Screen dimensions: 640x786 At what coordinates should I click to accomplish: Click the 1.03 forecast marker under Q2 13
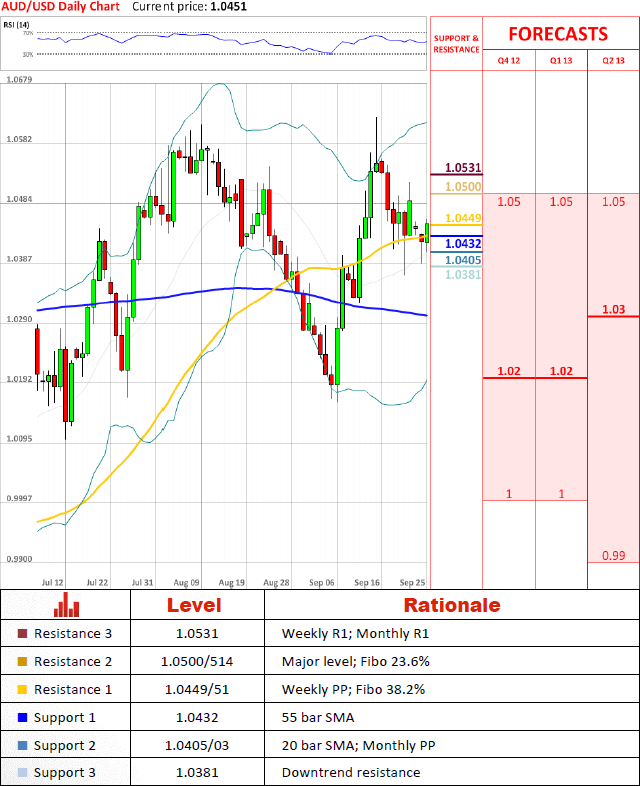[x=613, y=310]
